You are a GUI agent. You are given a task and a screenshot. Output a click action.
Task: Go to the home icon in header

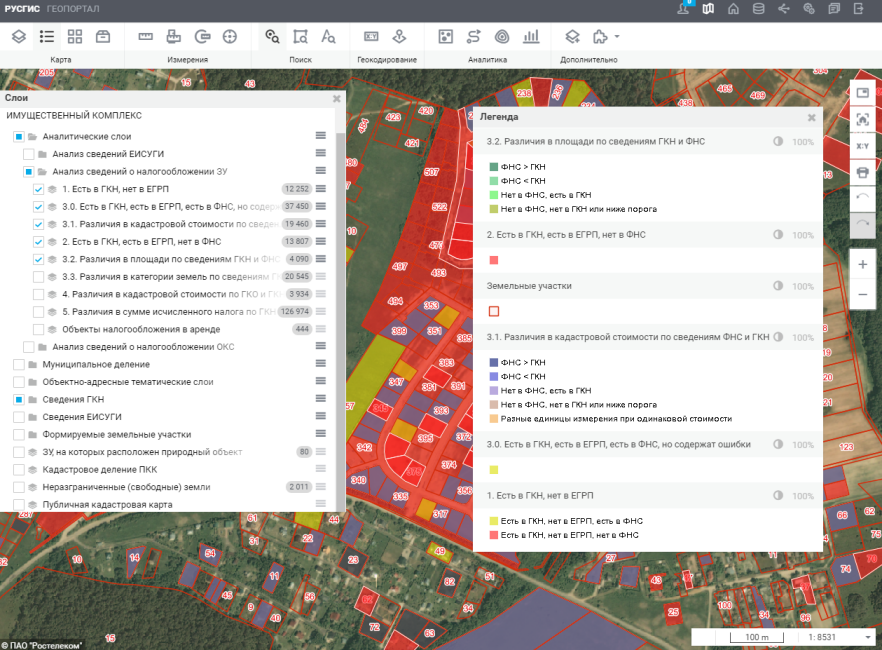pyautogui.click(x=734, y=9)
